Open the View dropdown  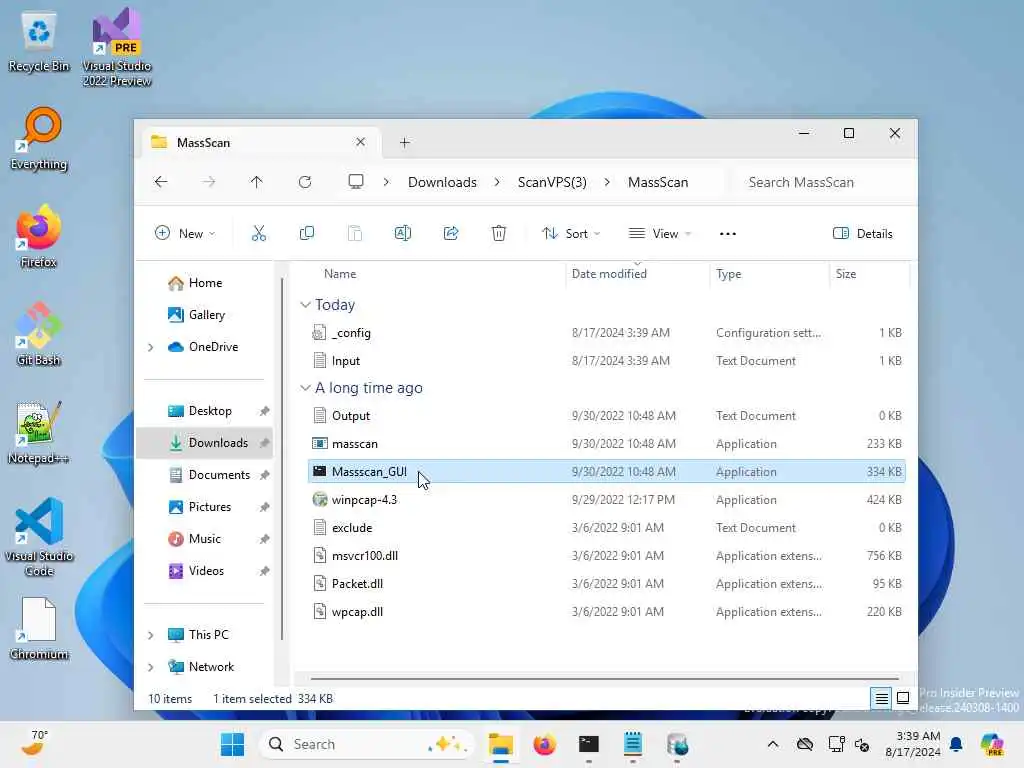click(x=660, y=233)
